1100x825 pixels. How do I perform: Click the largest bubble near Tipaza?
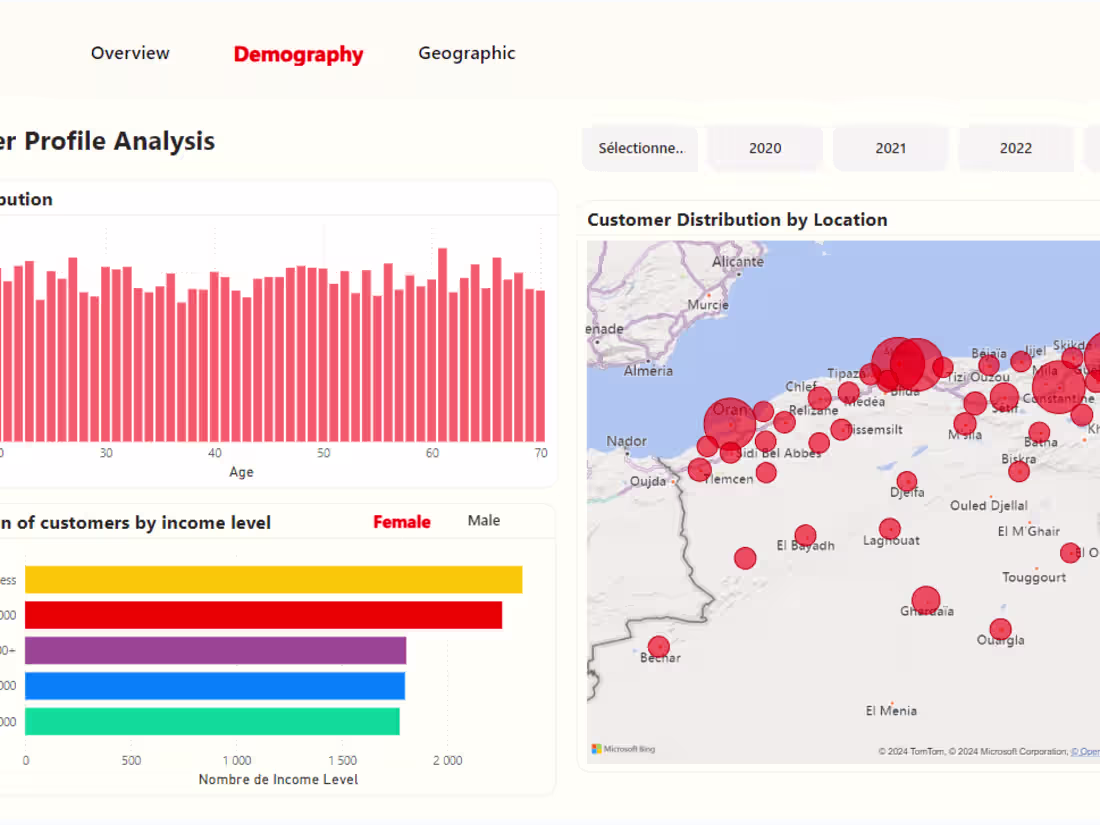pyautogui.click(x=905, y=363)
